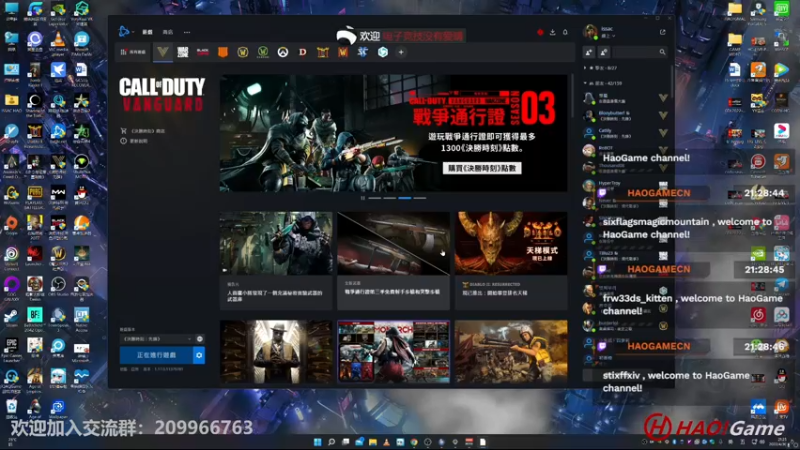Screen dimensions: 800x450
Task: Select friend Catity in the friends list
Action: (x=625, y=133)
